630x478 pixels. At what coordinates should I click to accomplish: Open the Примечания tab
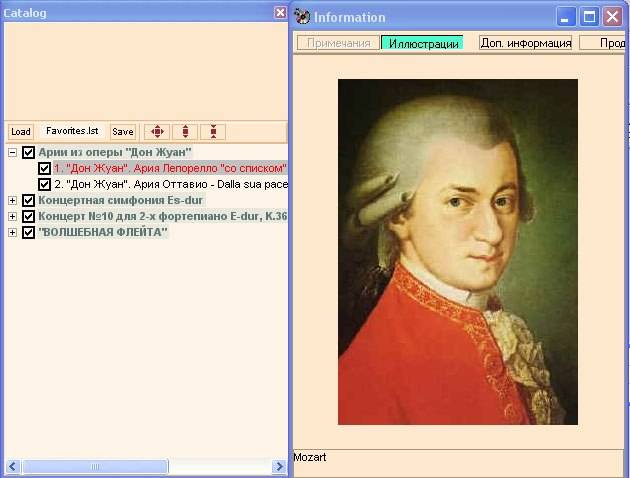(x=338, y=43)
